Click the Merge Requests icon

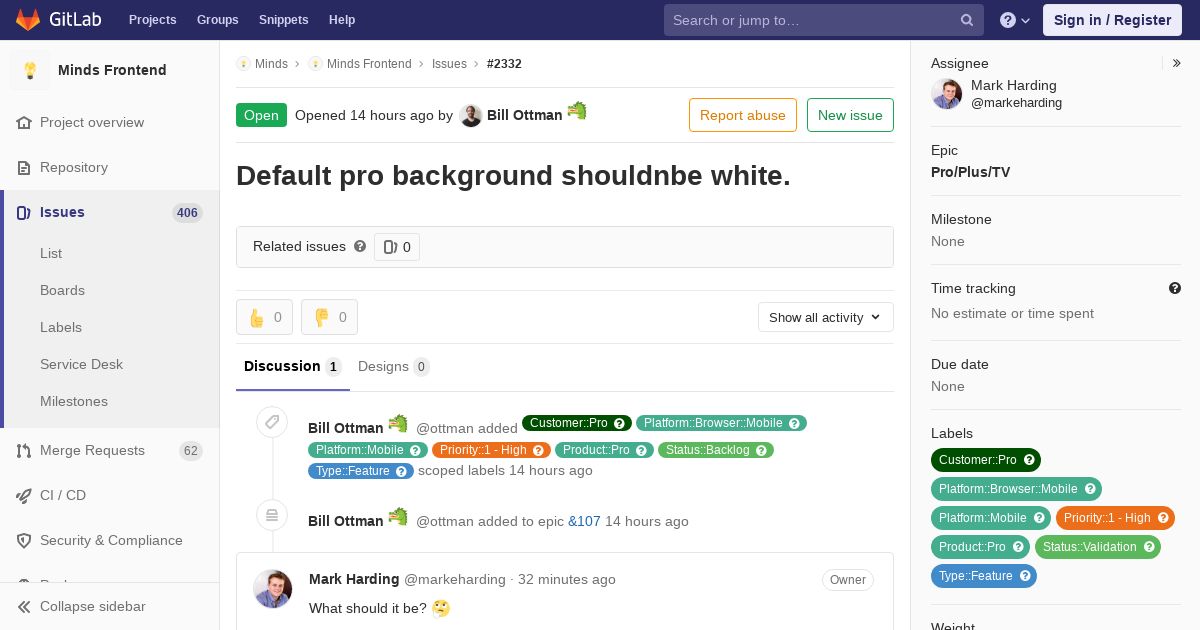tap(24, 450)
